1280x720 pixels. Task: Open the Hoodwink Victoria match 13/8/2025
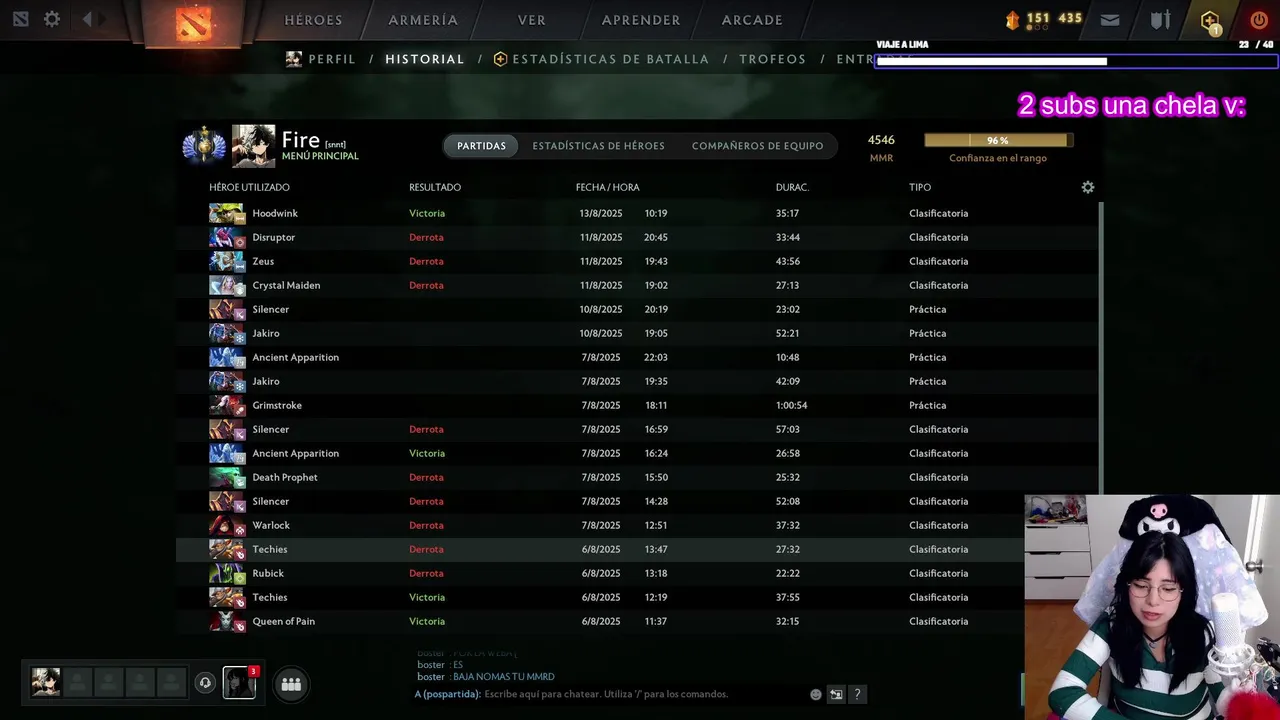(x=636, y=213)
